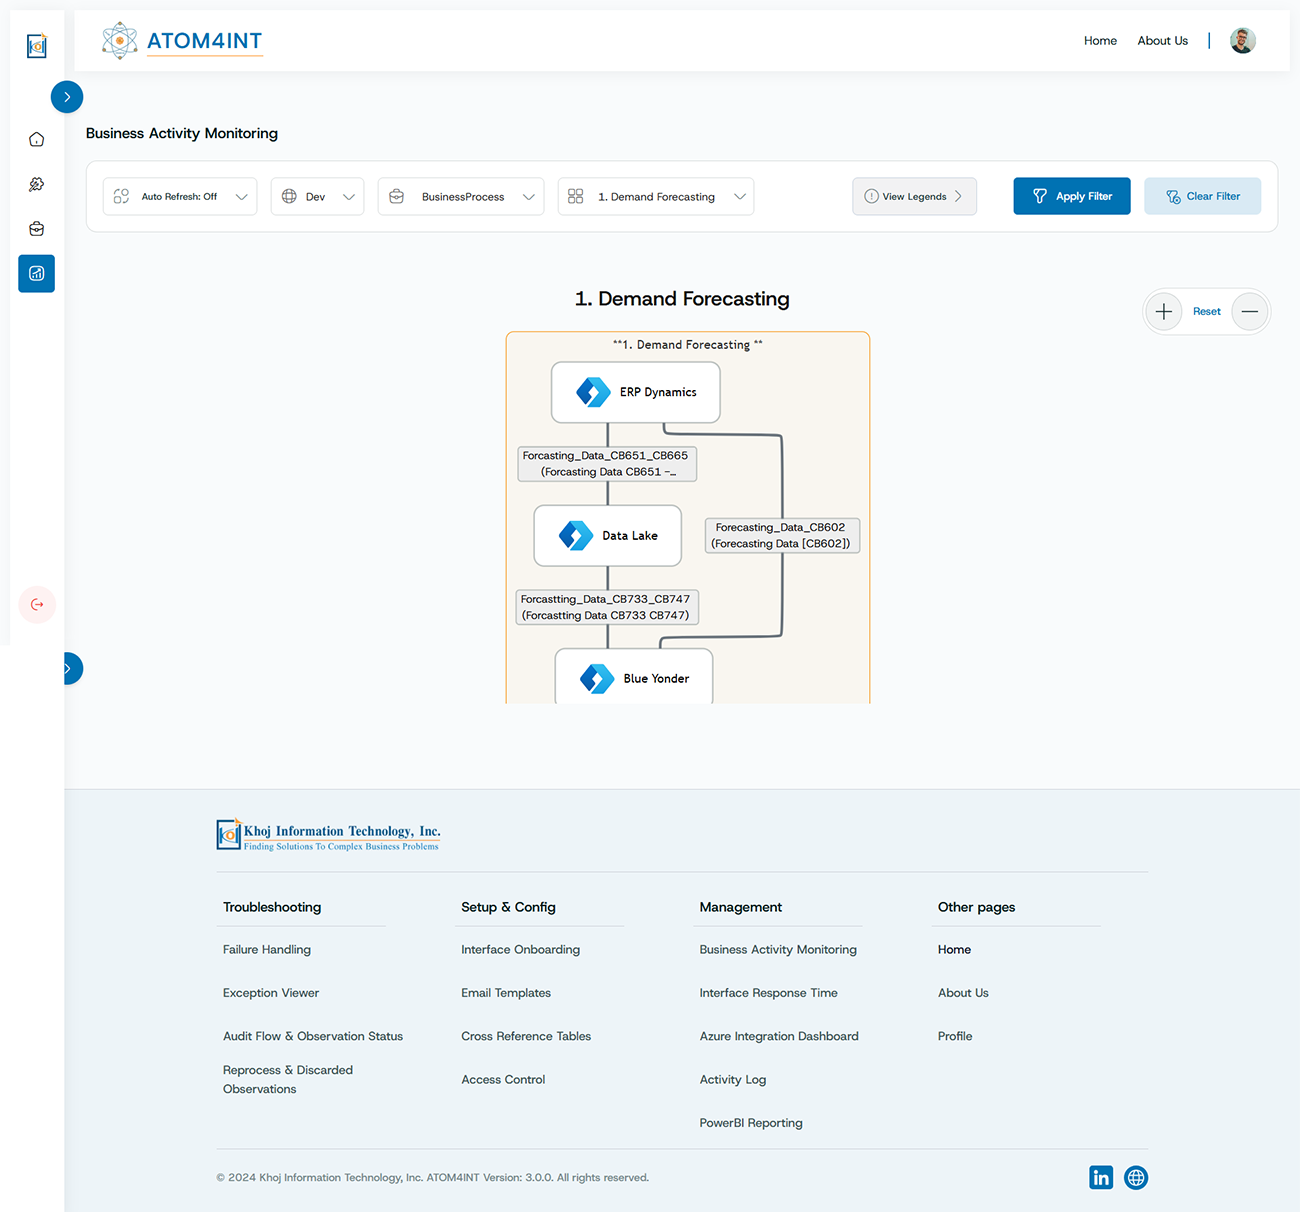This screenshot has width=1300, height=1212.
Task: Open the briefcase icon in sidebar
Action: [x=37, y=229]
